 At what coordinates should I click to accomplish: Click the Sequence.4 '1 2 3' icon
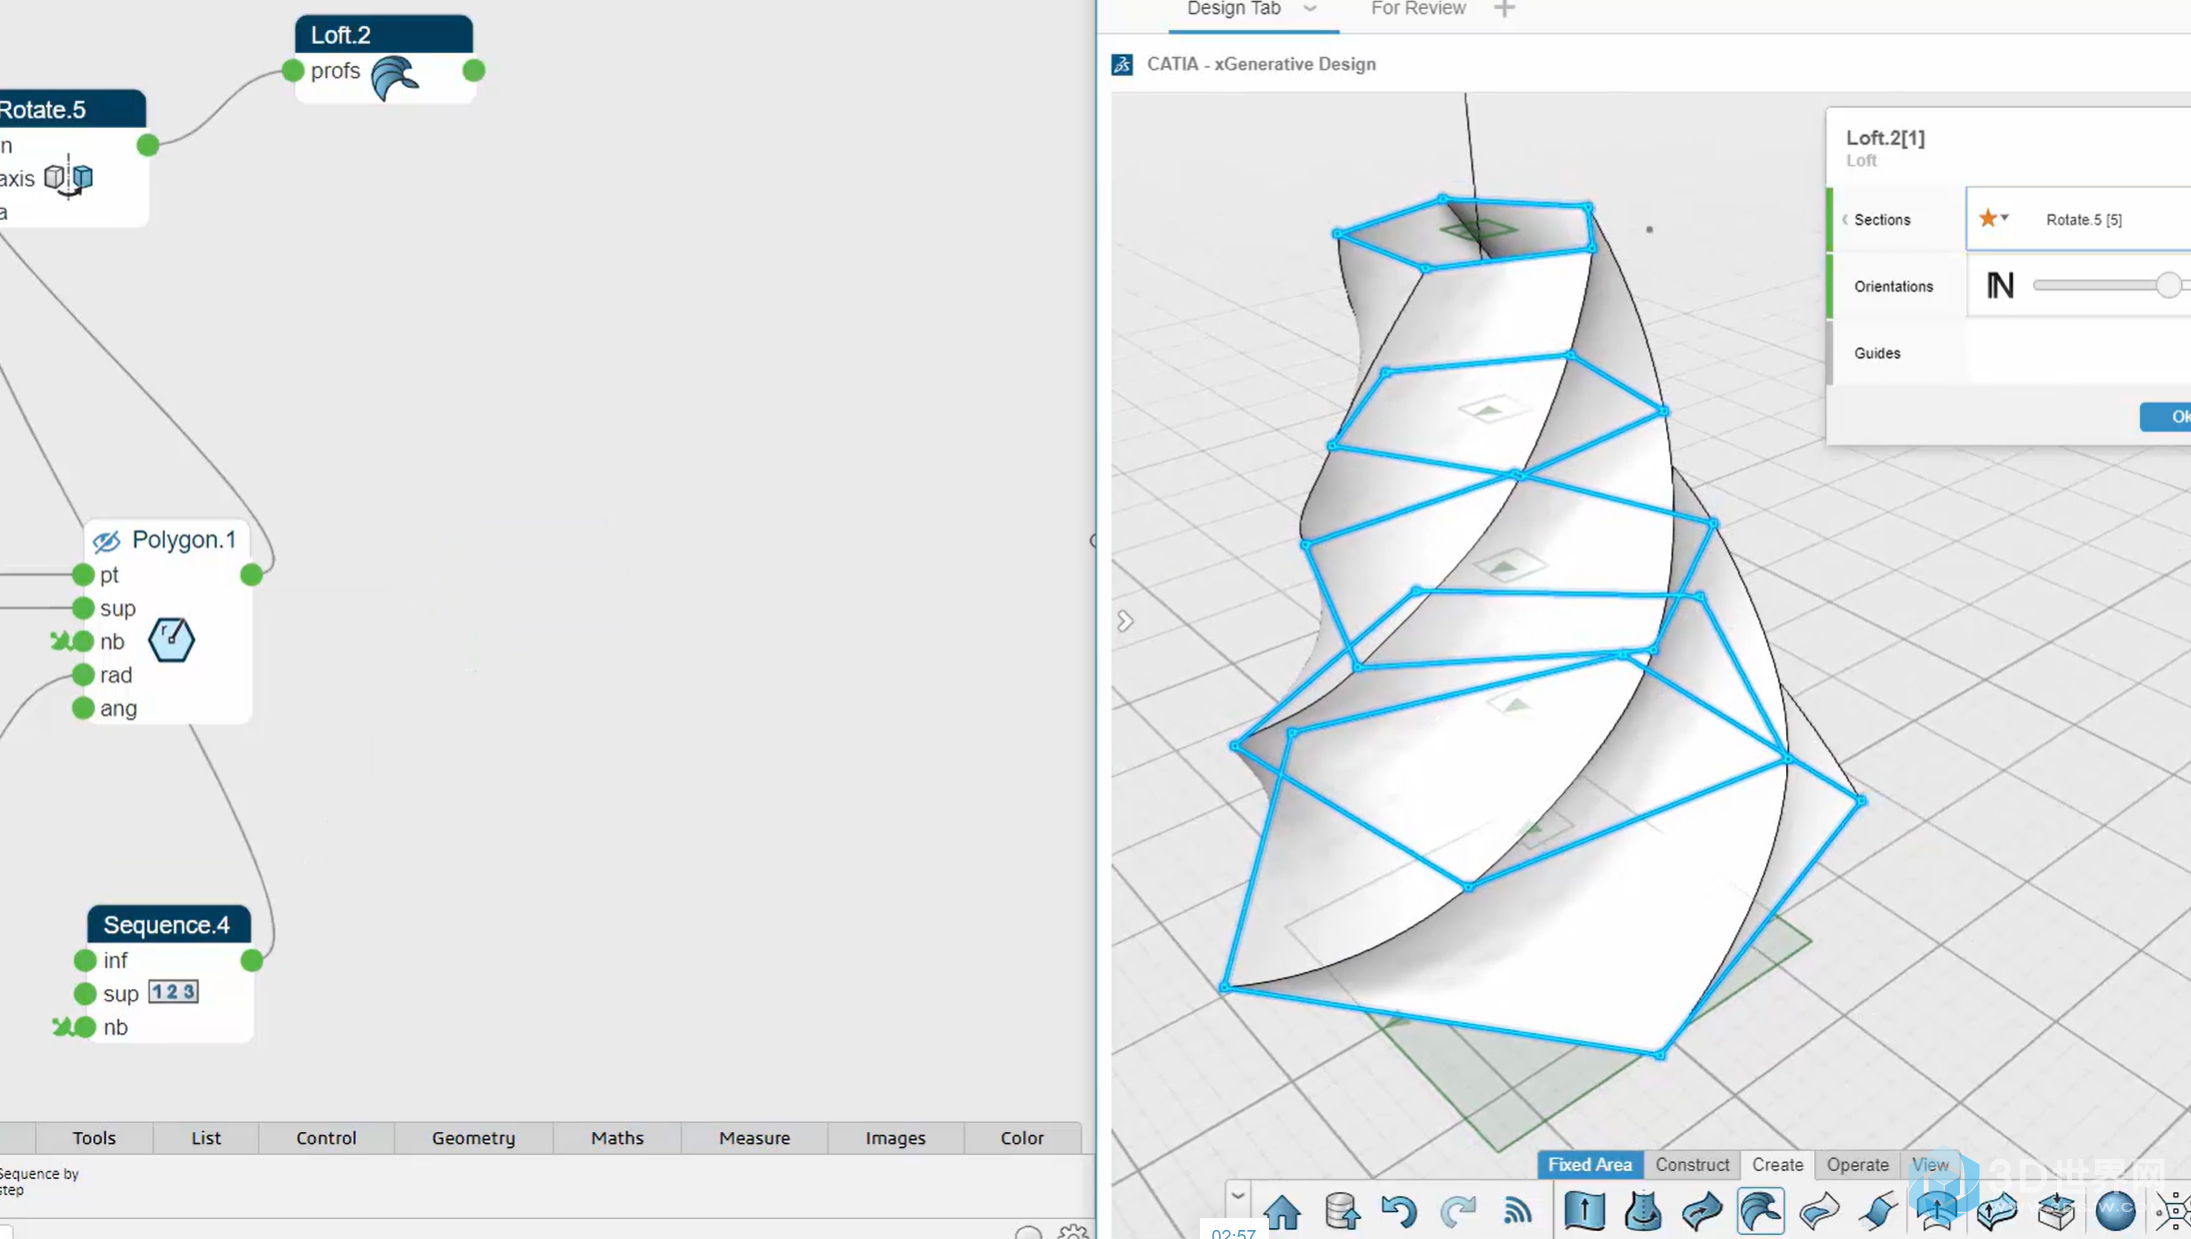[173, 992]
